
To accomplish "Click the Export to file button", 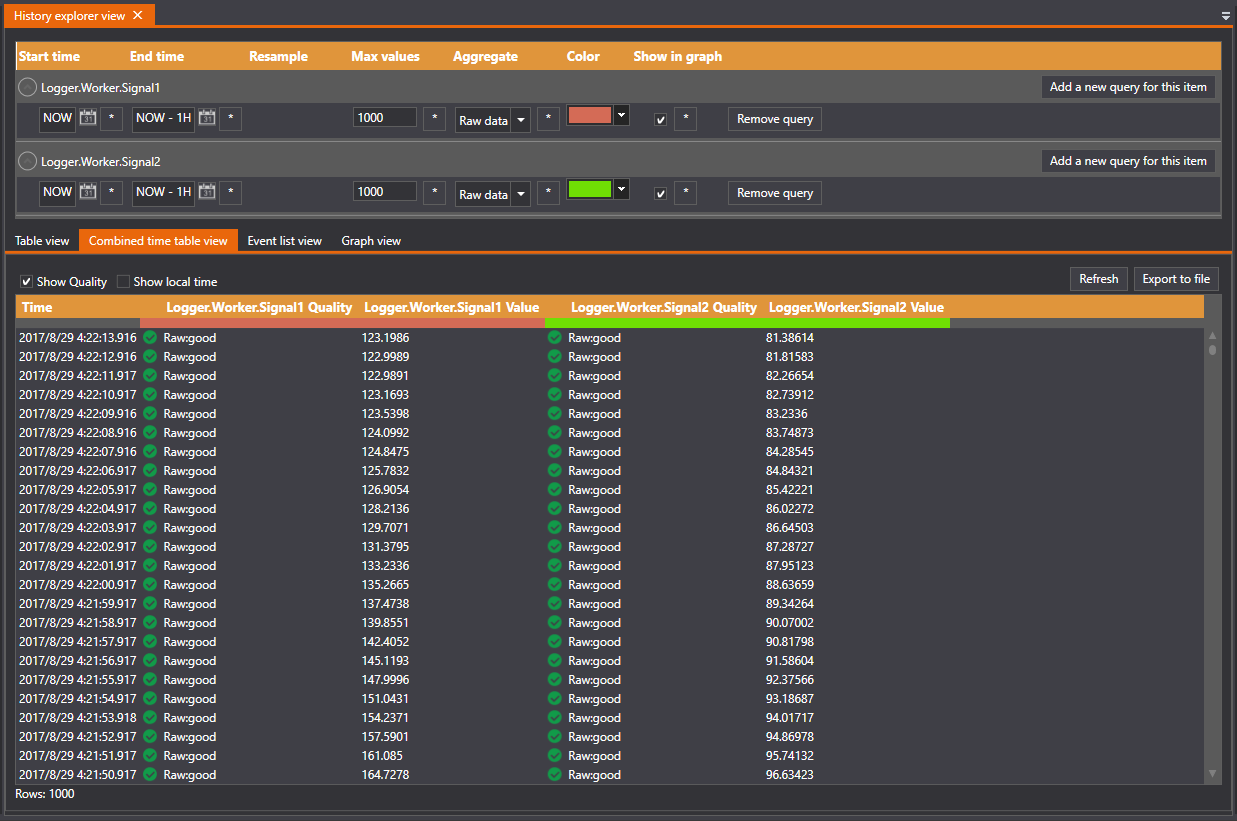I will [x=1176, y=279].
